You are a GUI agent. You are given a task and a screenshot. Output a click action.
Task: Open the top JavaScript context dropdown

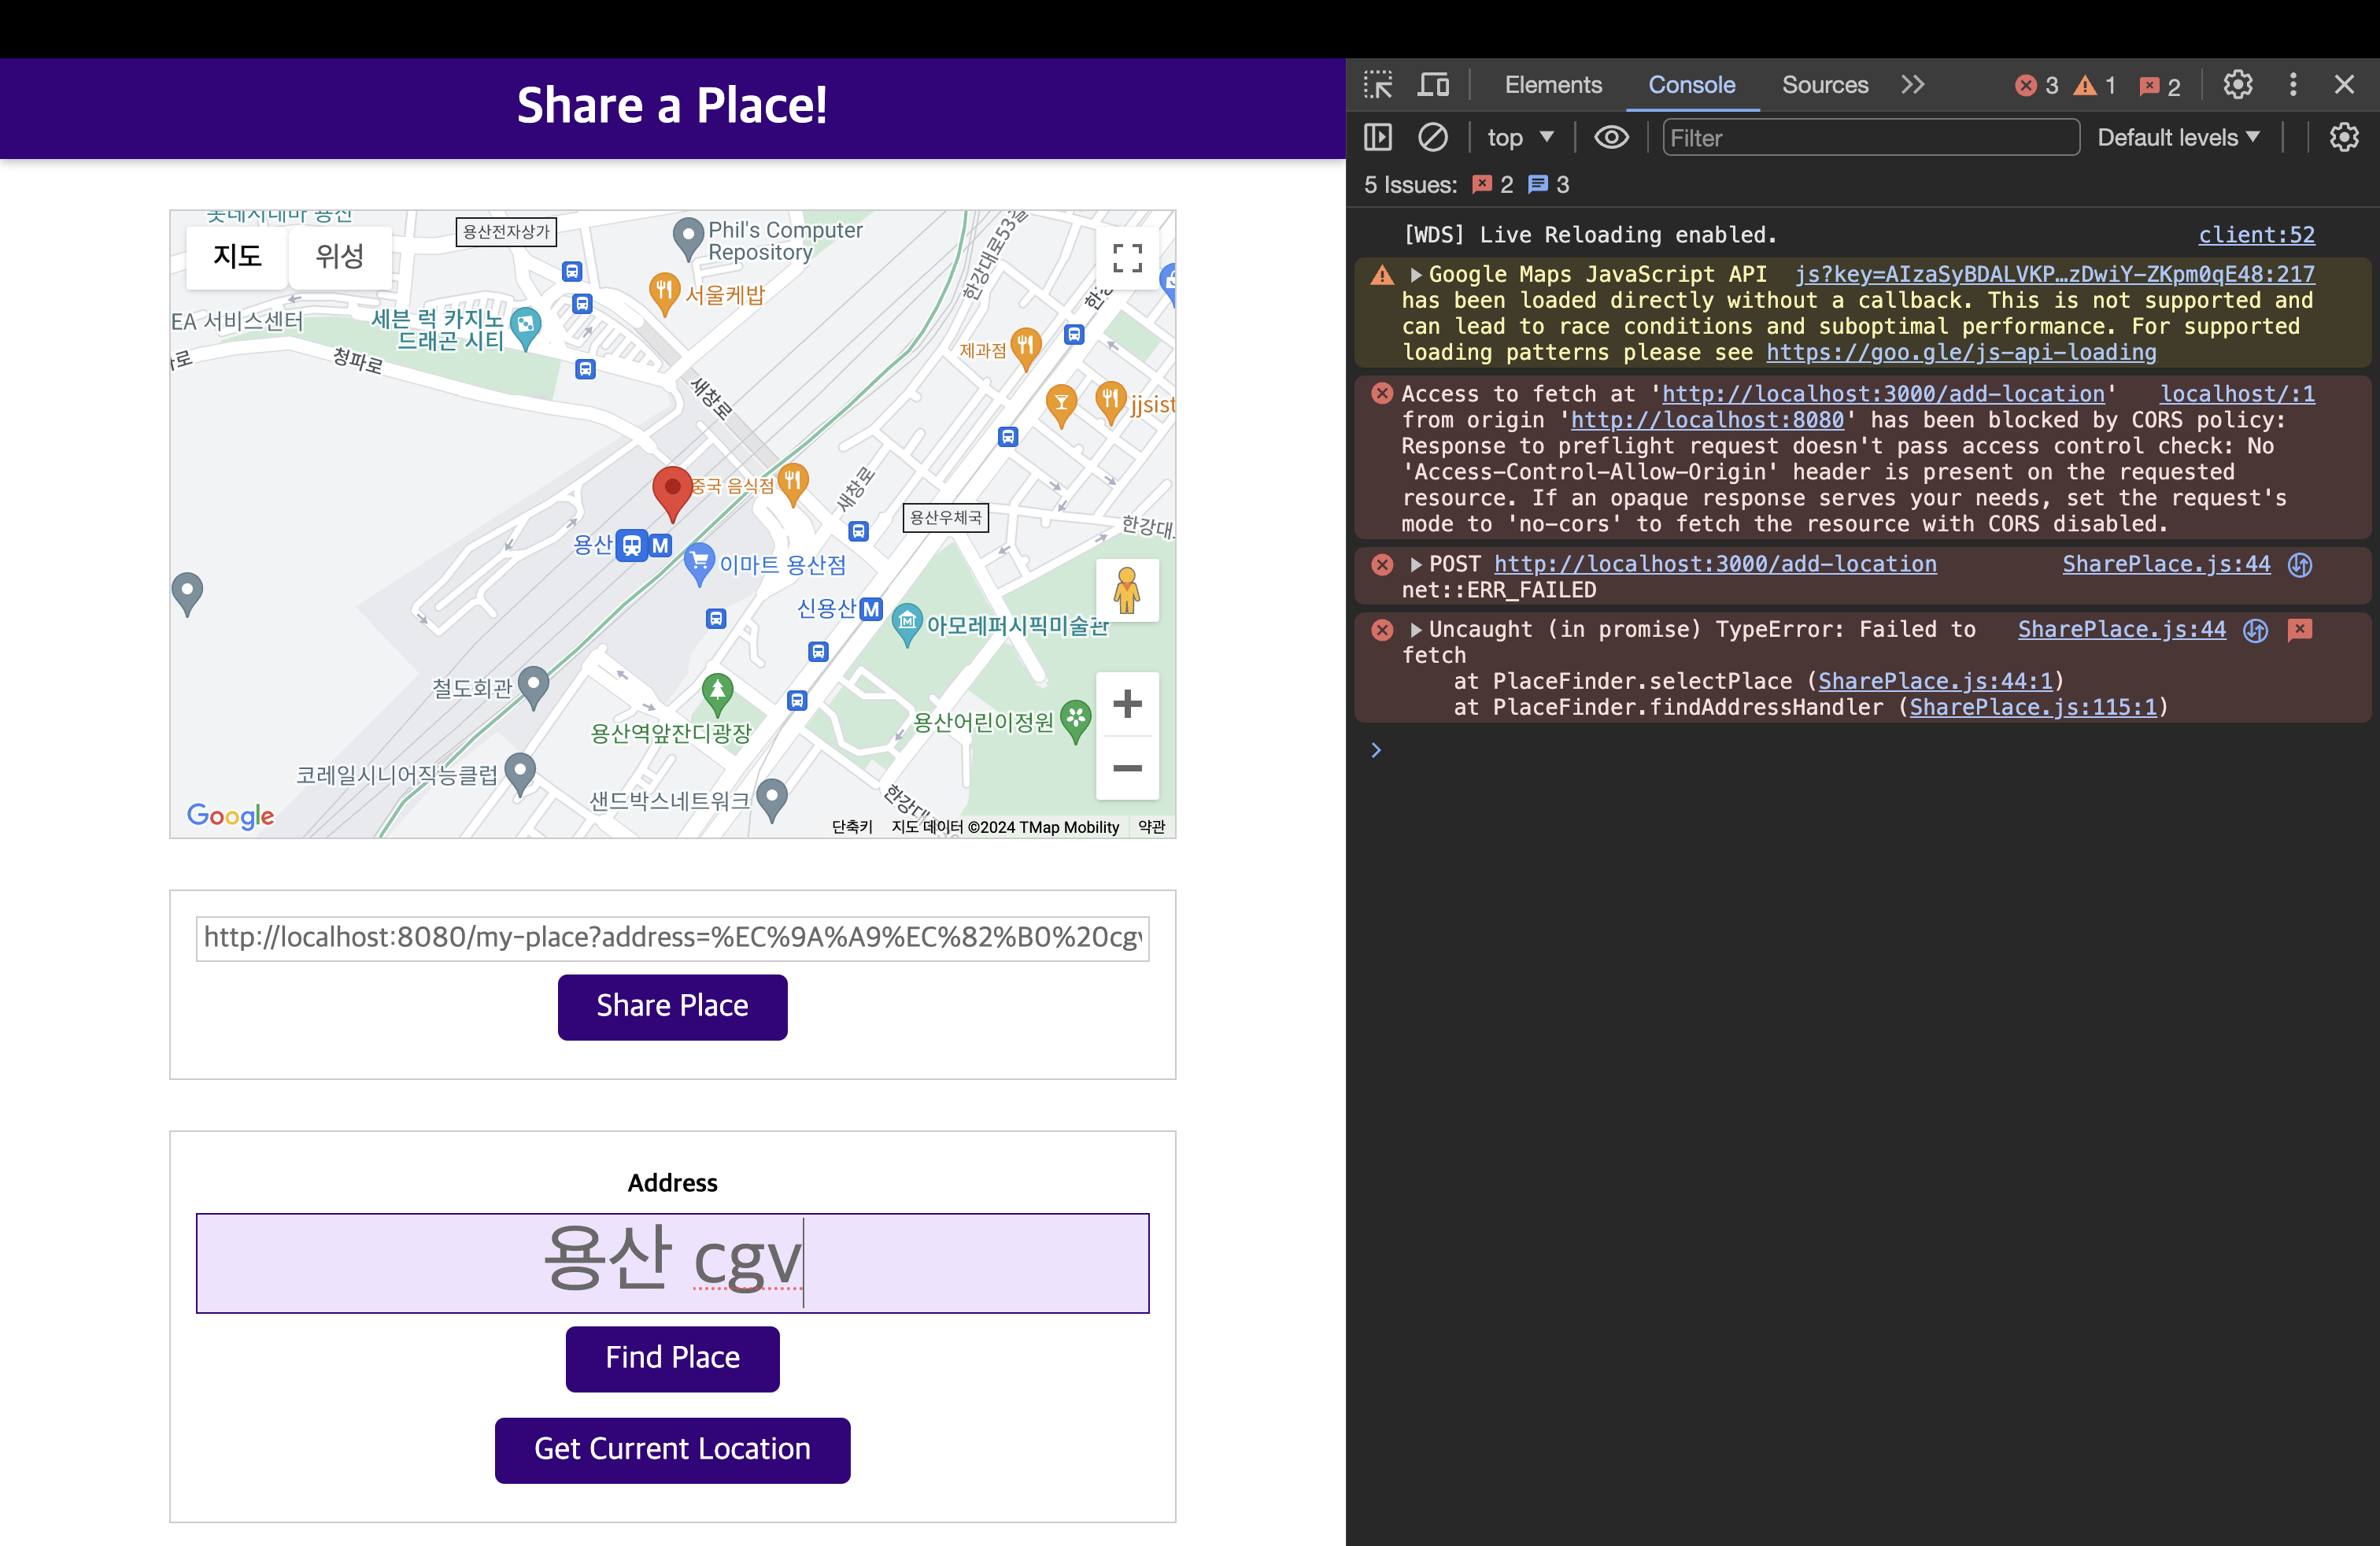(x=1519, y=137)
